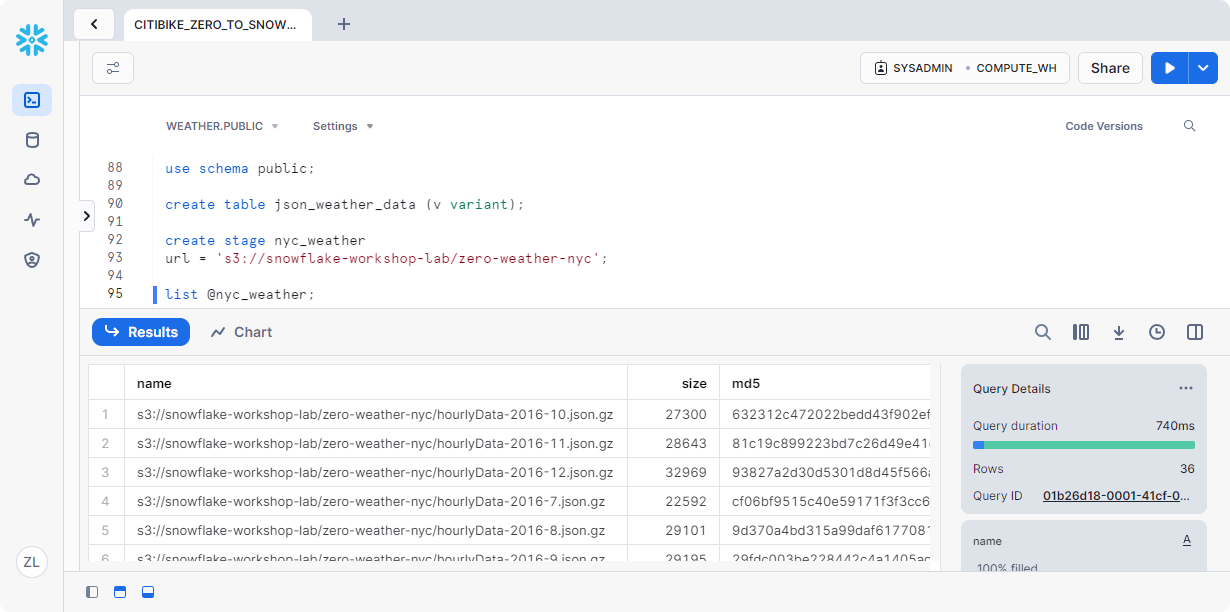
Task: Open the Admin shield icon in sidebar
Action: (32, 260)
